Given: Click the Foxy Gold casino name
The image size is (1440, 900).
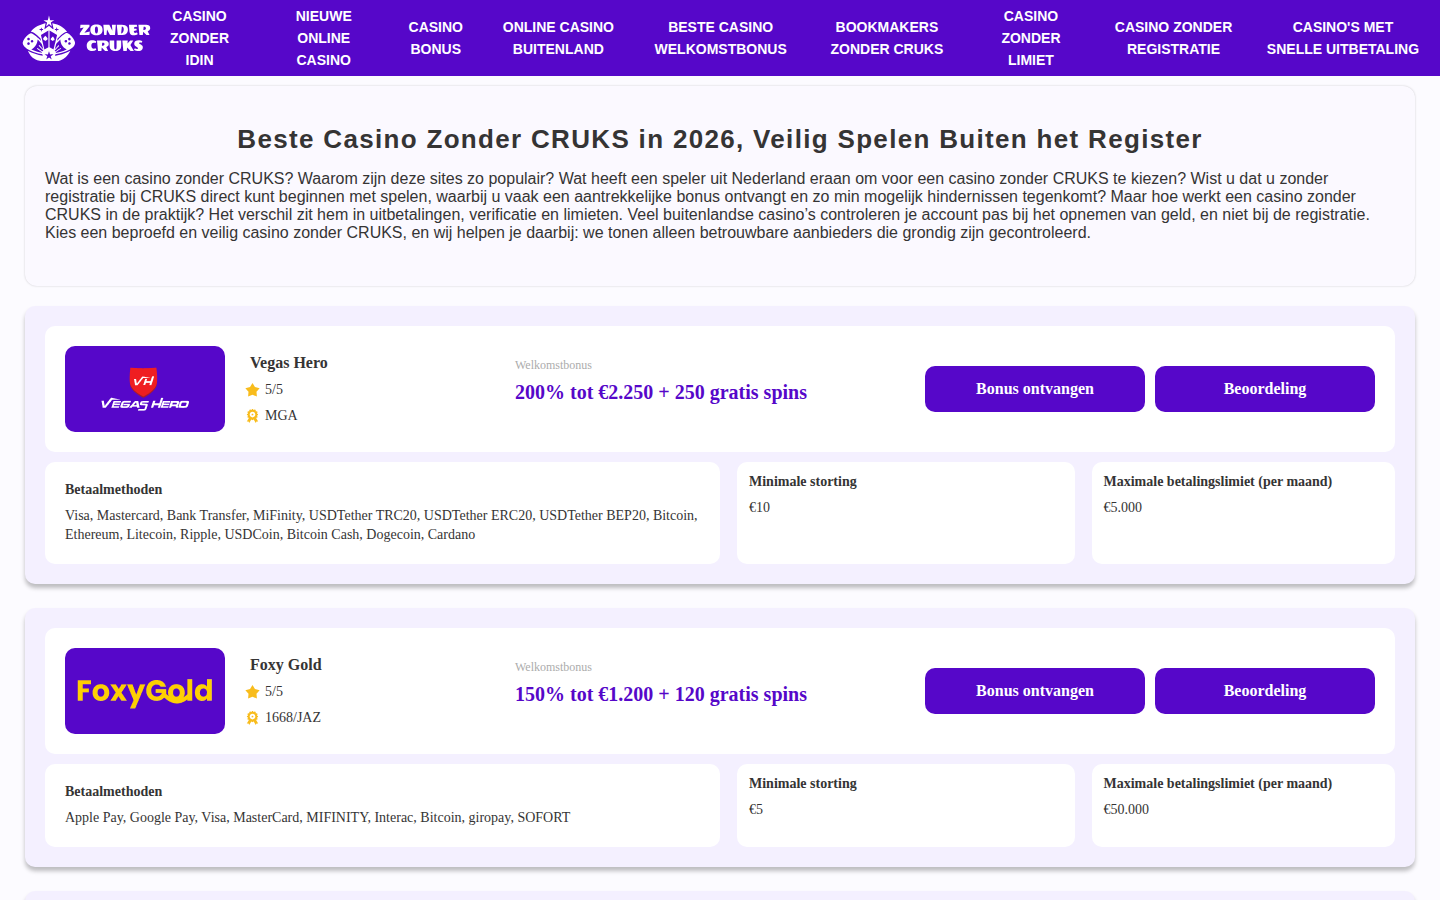Looking at the screenshot, I should click(286, 665).
